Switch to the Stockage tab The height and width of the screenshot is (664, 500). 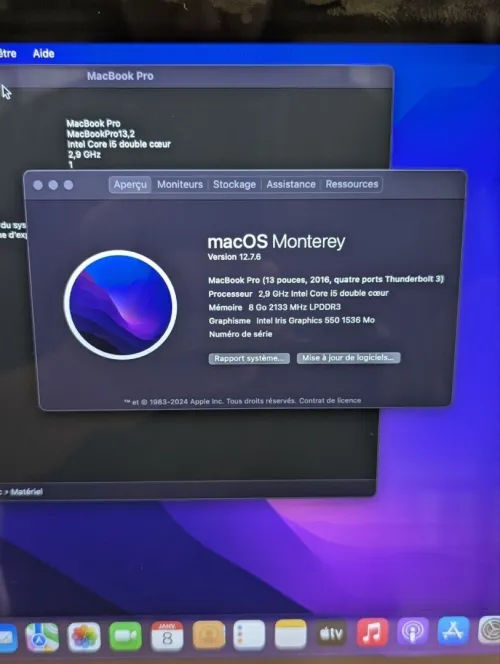click(x=234, y=184)
